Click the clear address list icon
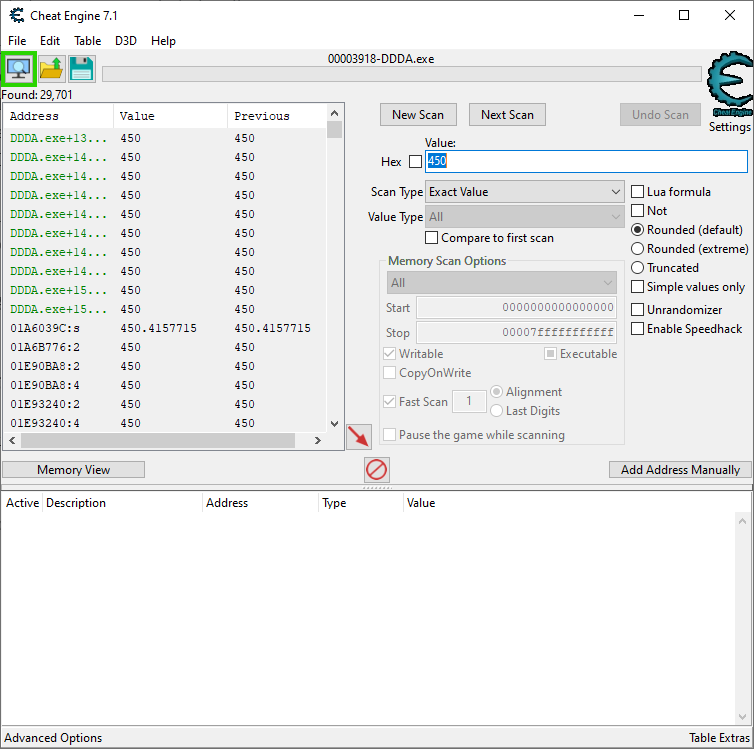Viewport: 754px width, 749px height. pos(377,469)
